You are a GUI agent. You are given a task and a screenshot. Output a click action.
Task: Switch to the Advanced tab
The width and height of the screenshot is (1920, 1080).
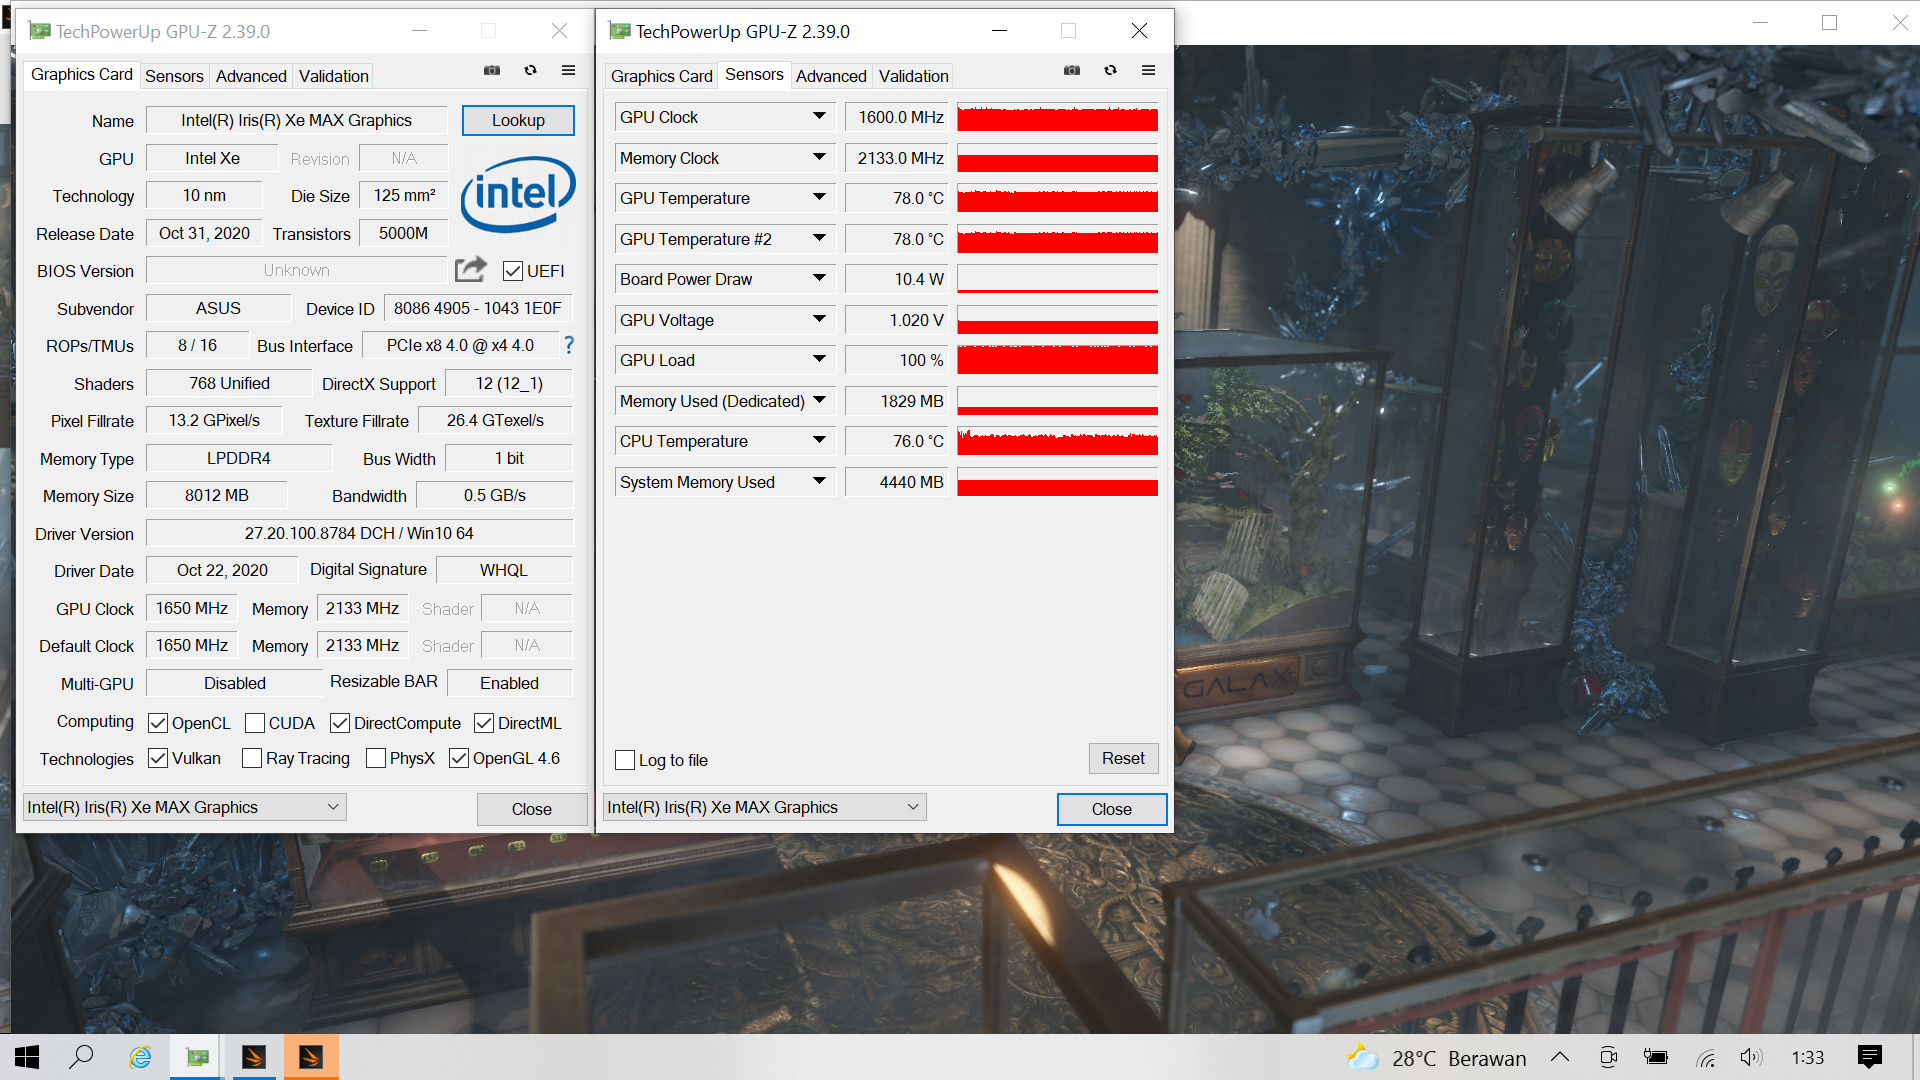click(250, 75)
